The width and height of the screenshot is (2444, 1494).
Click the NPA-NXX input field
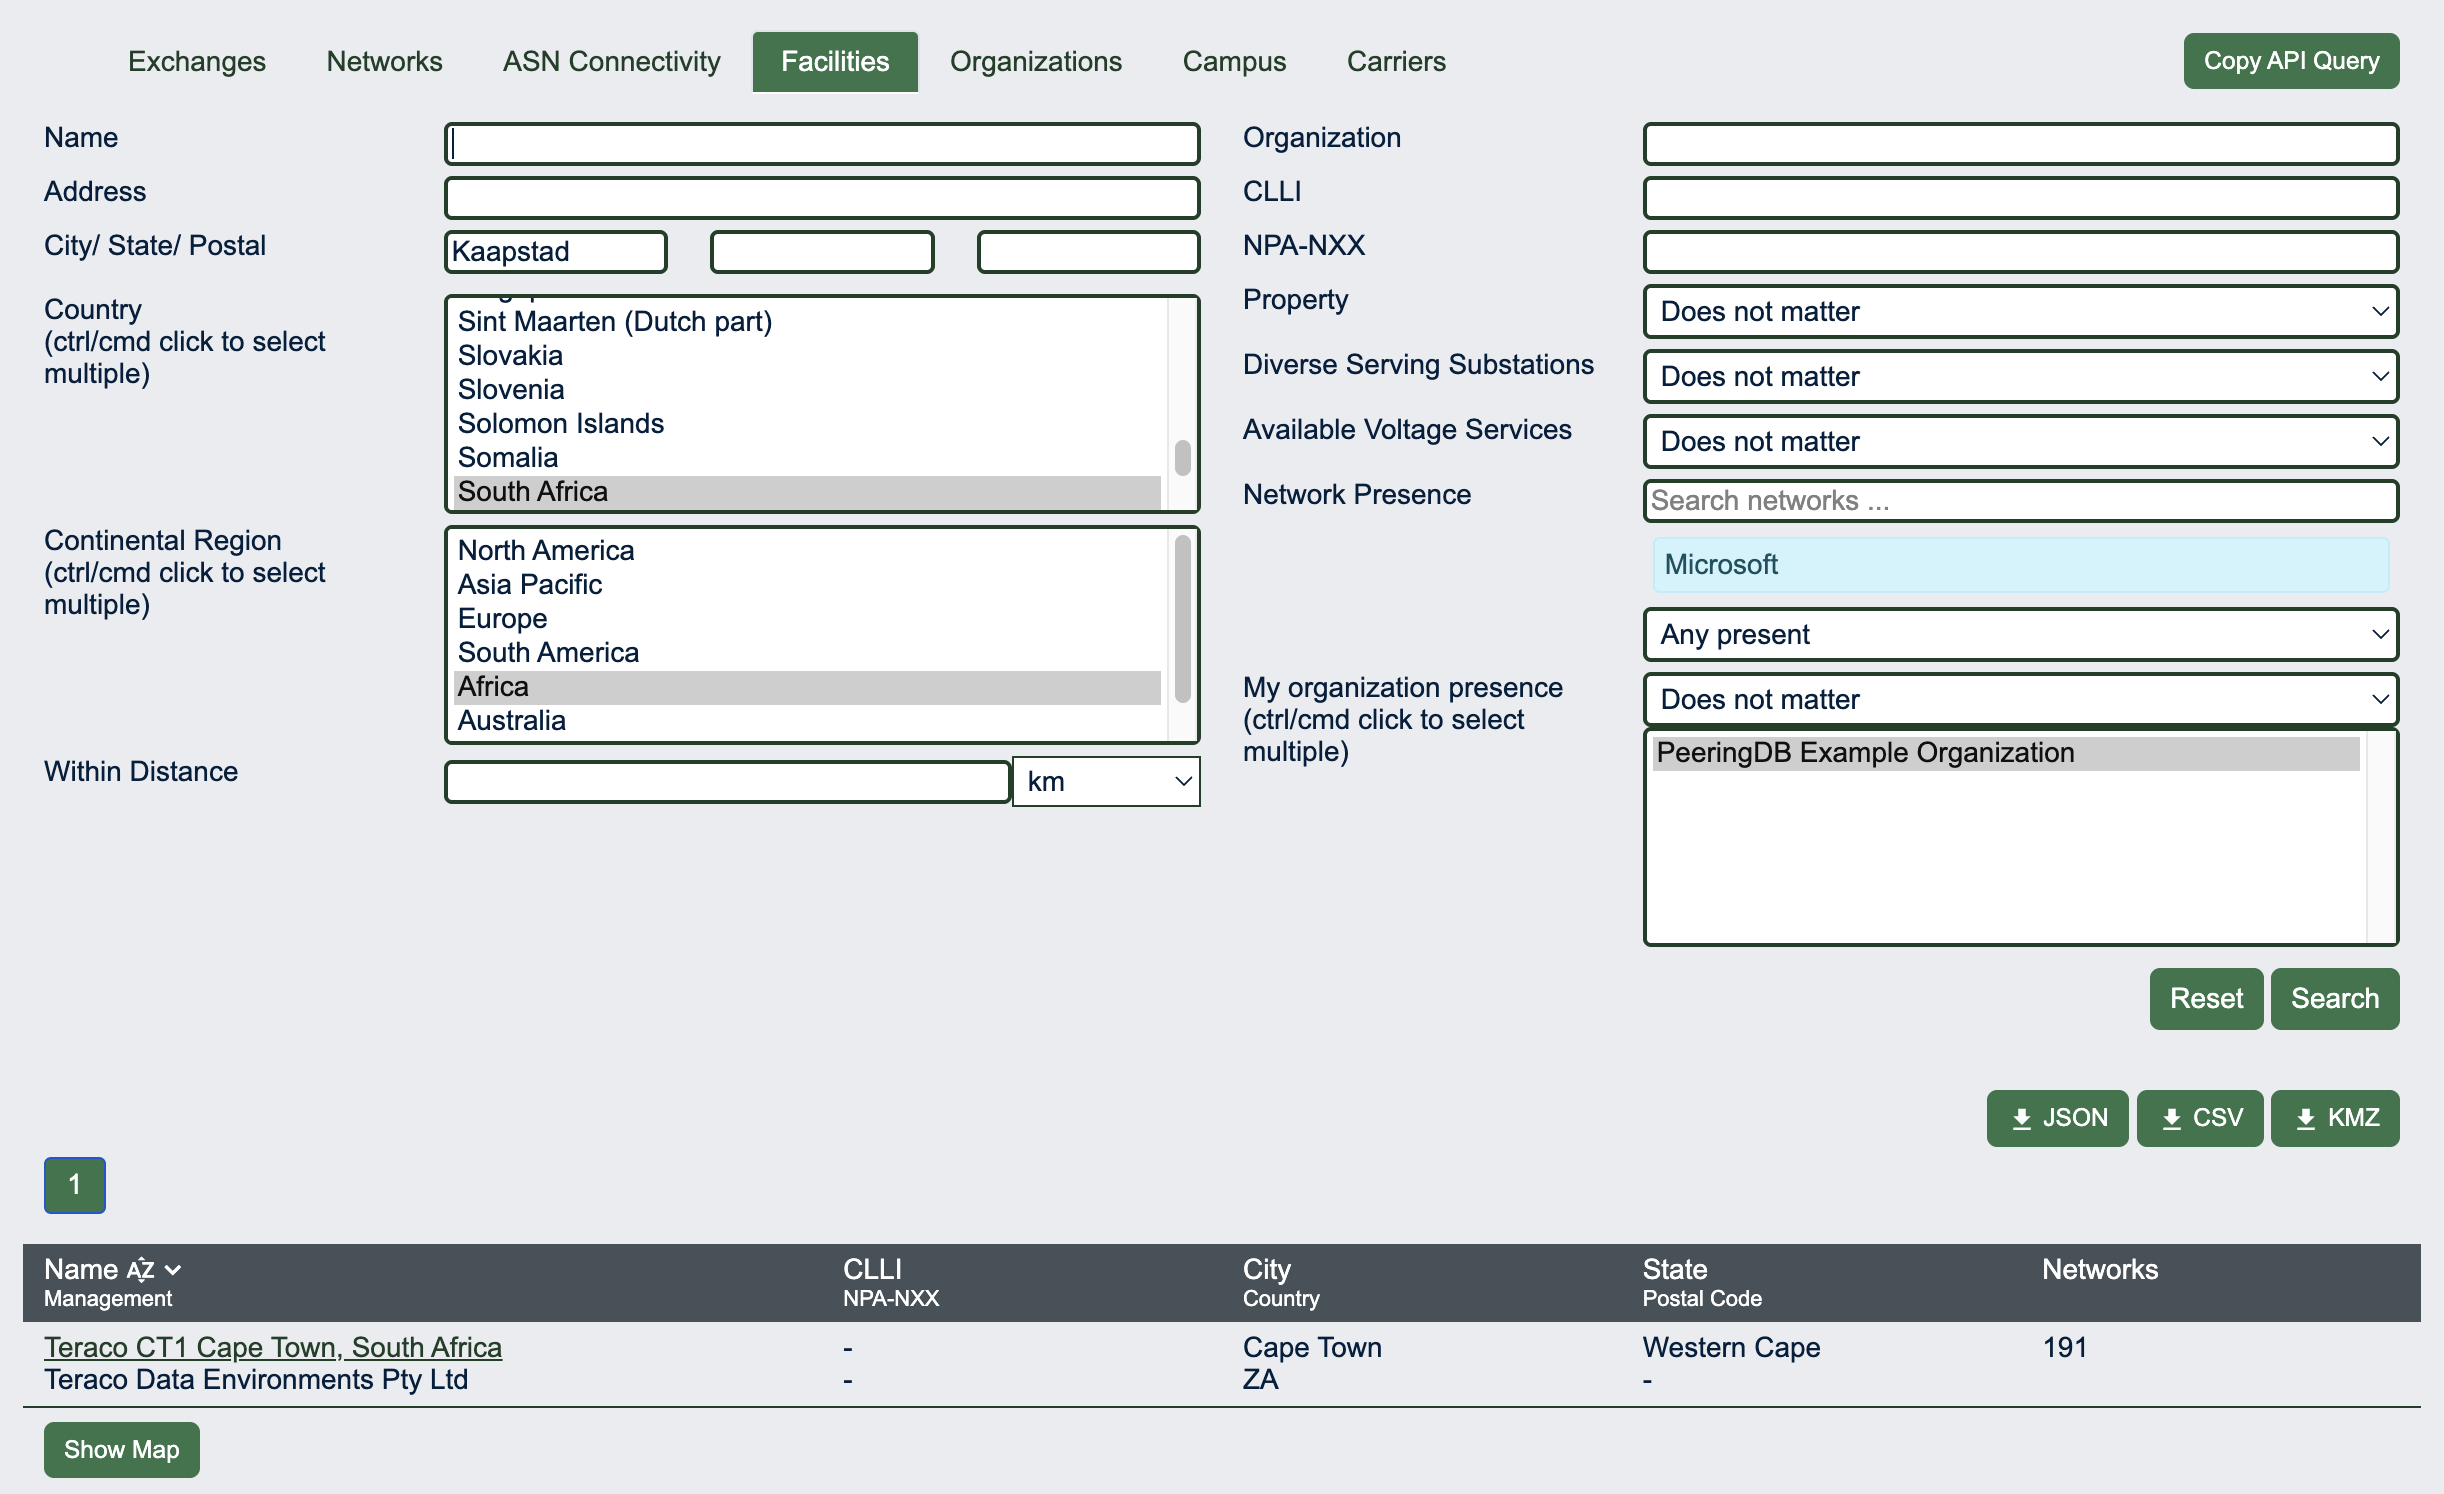[2021, 252]
